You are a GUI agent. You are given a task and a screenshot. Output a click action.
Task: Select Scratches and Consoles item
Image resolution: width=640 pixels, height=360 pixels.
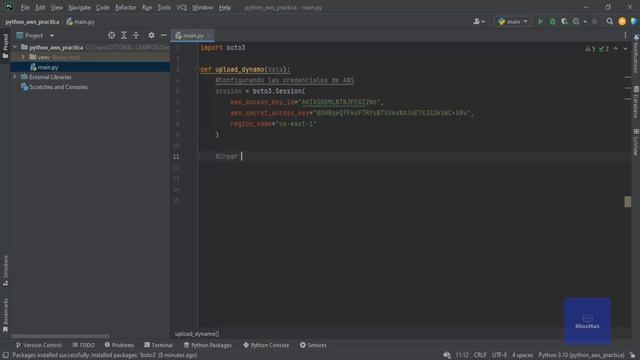point(54,87)
